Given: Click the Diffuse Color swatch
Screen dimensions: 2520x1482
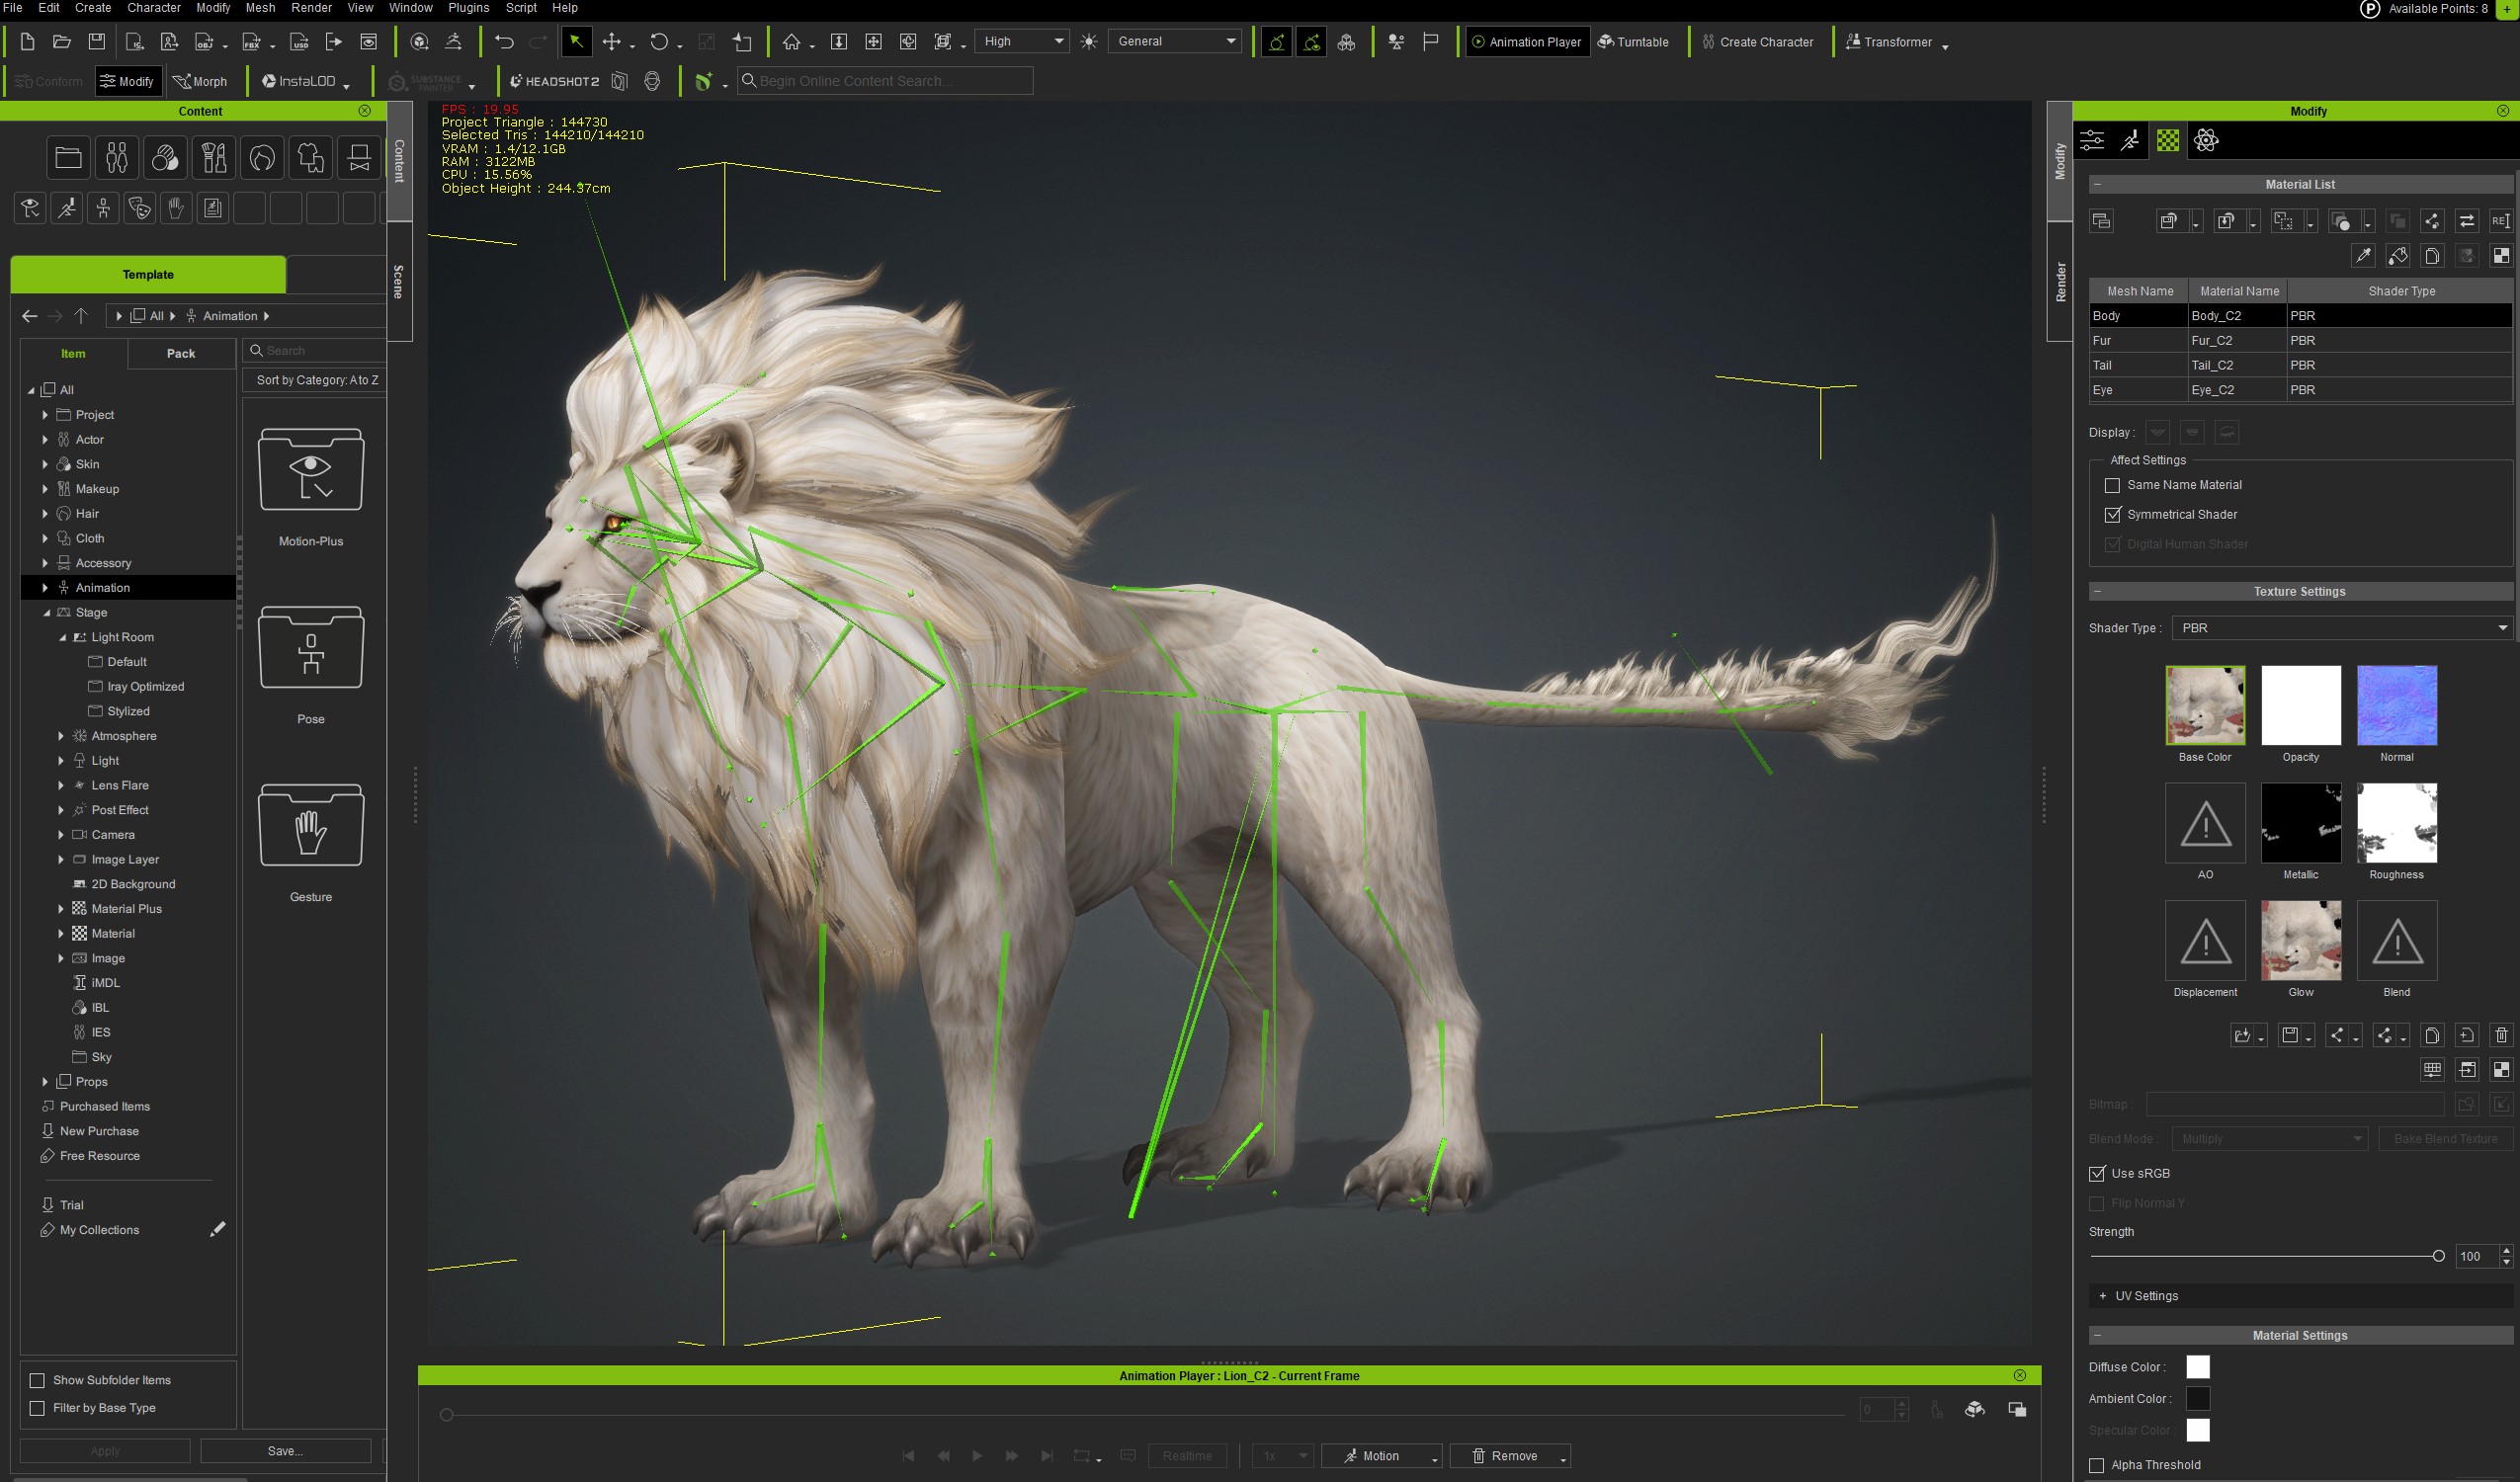Looking at the screenshot, I should 2197,1367.
